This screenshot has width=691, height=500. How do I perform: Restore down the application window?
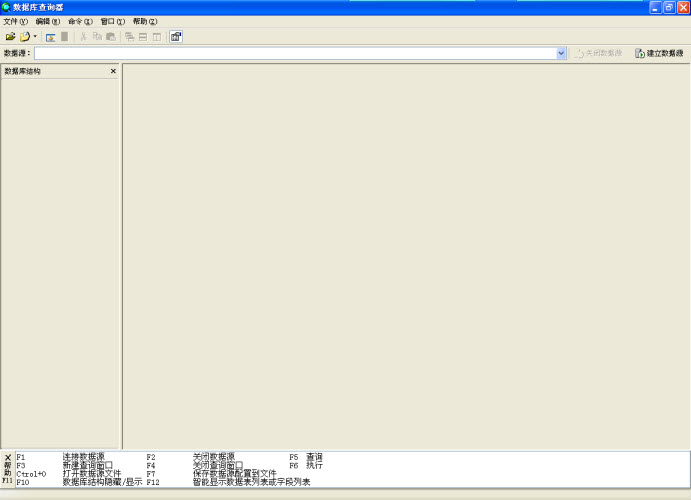point(668,7)
